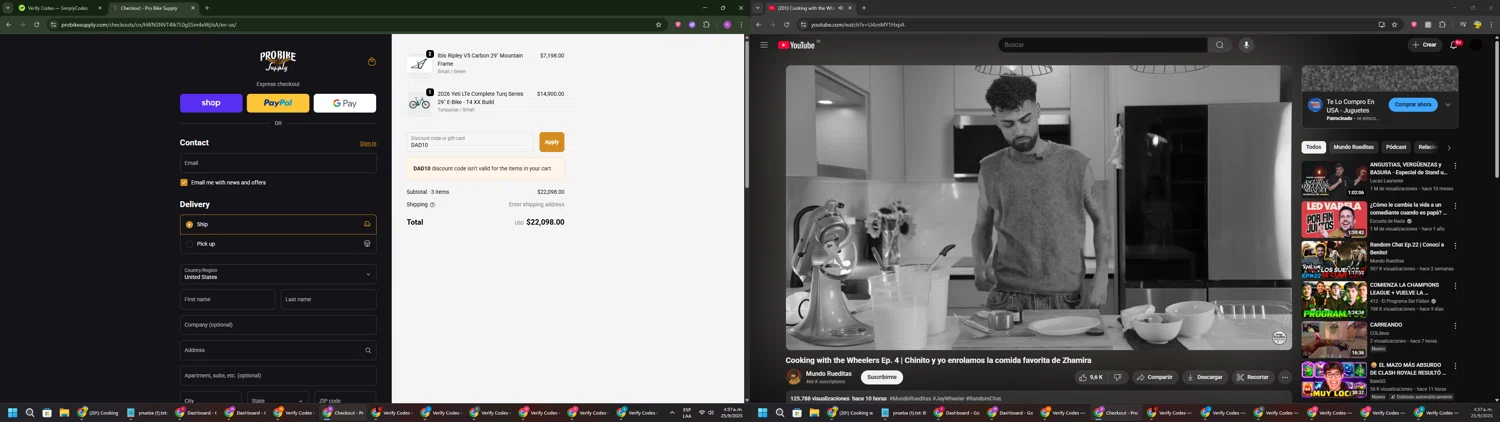Click the Ibis Ripley V5 Carbon frame thumbnail
Screen dimensions: 1500x422
(419, 63)
